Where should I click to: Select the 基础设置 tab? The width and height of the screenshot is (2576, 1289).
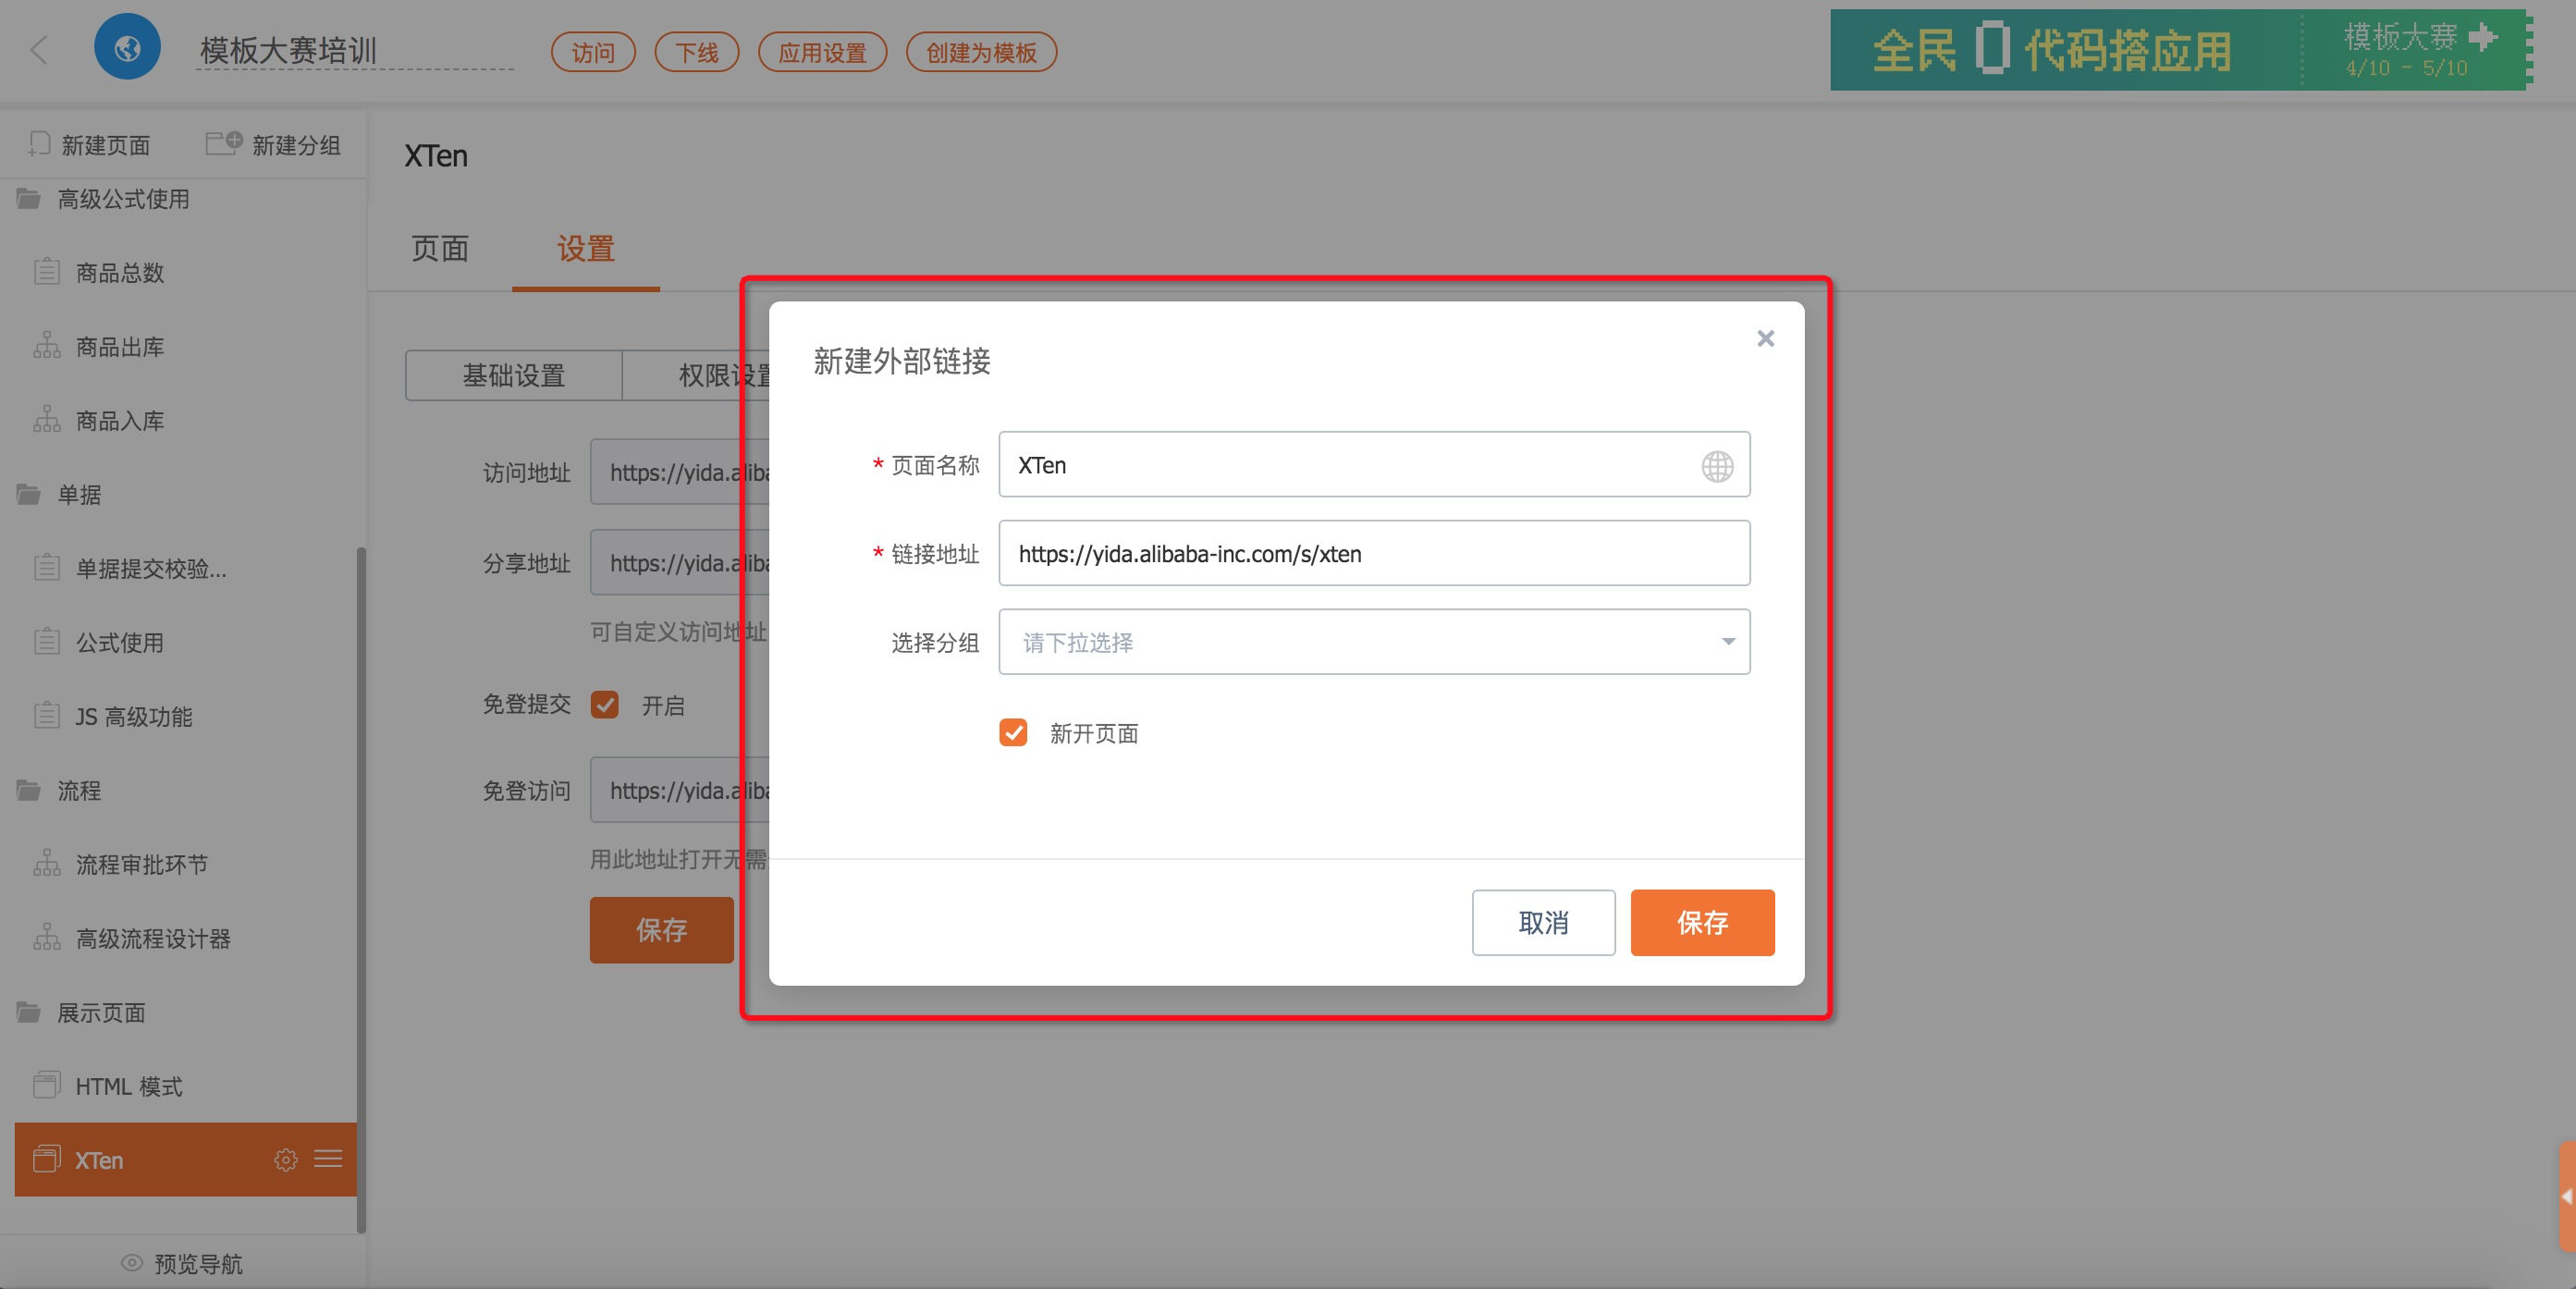coord(514,375)
